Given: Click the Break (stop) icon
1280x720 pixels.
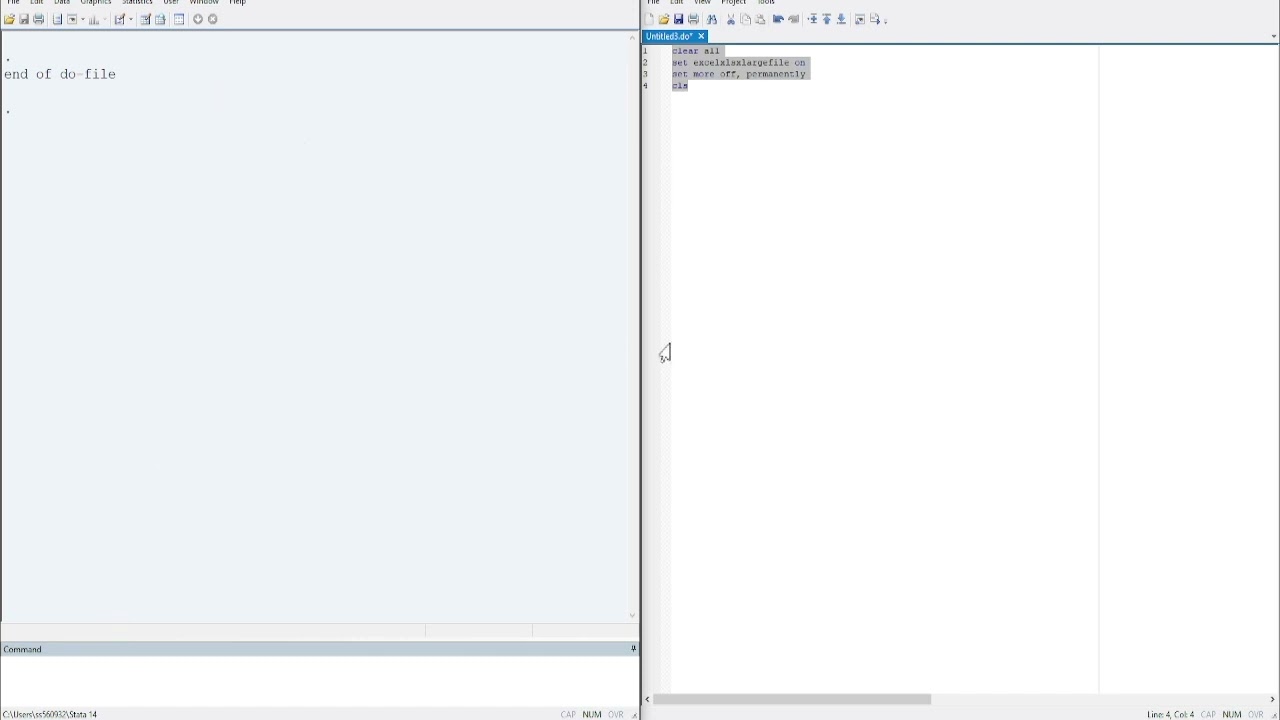Looking at the screenshot, I should pos(212,19).
